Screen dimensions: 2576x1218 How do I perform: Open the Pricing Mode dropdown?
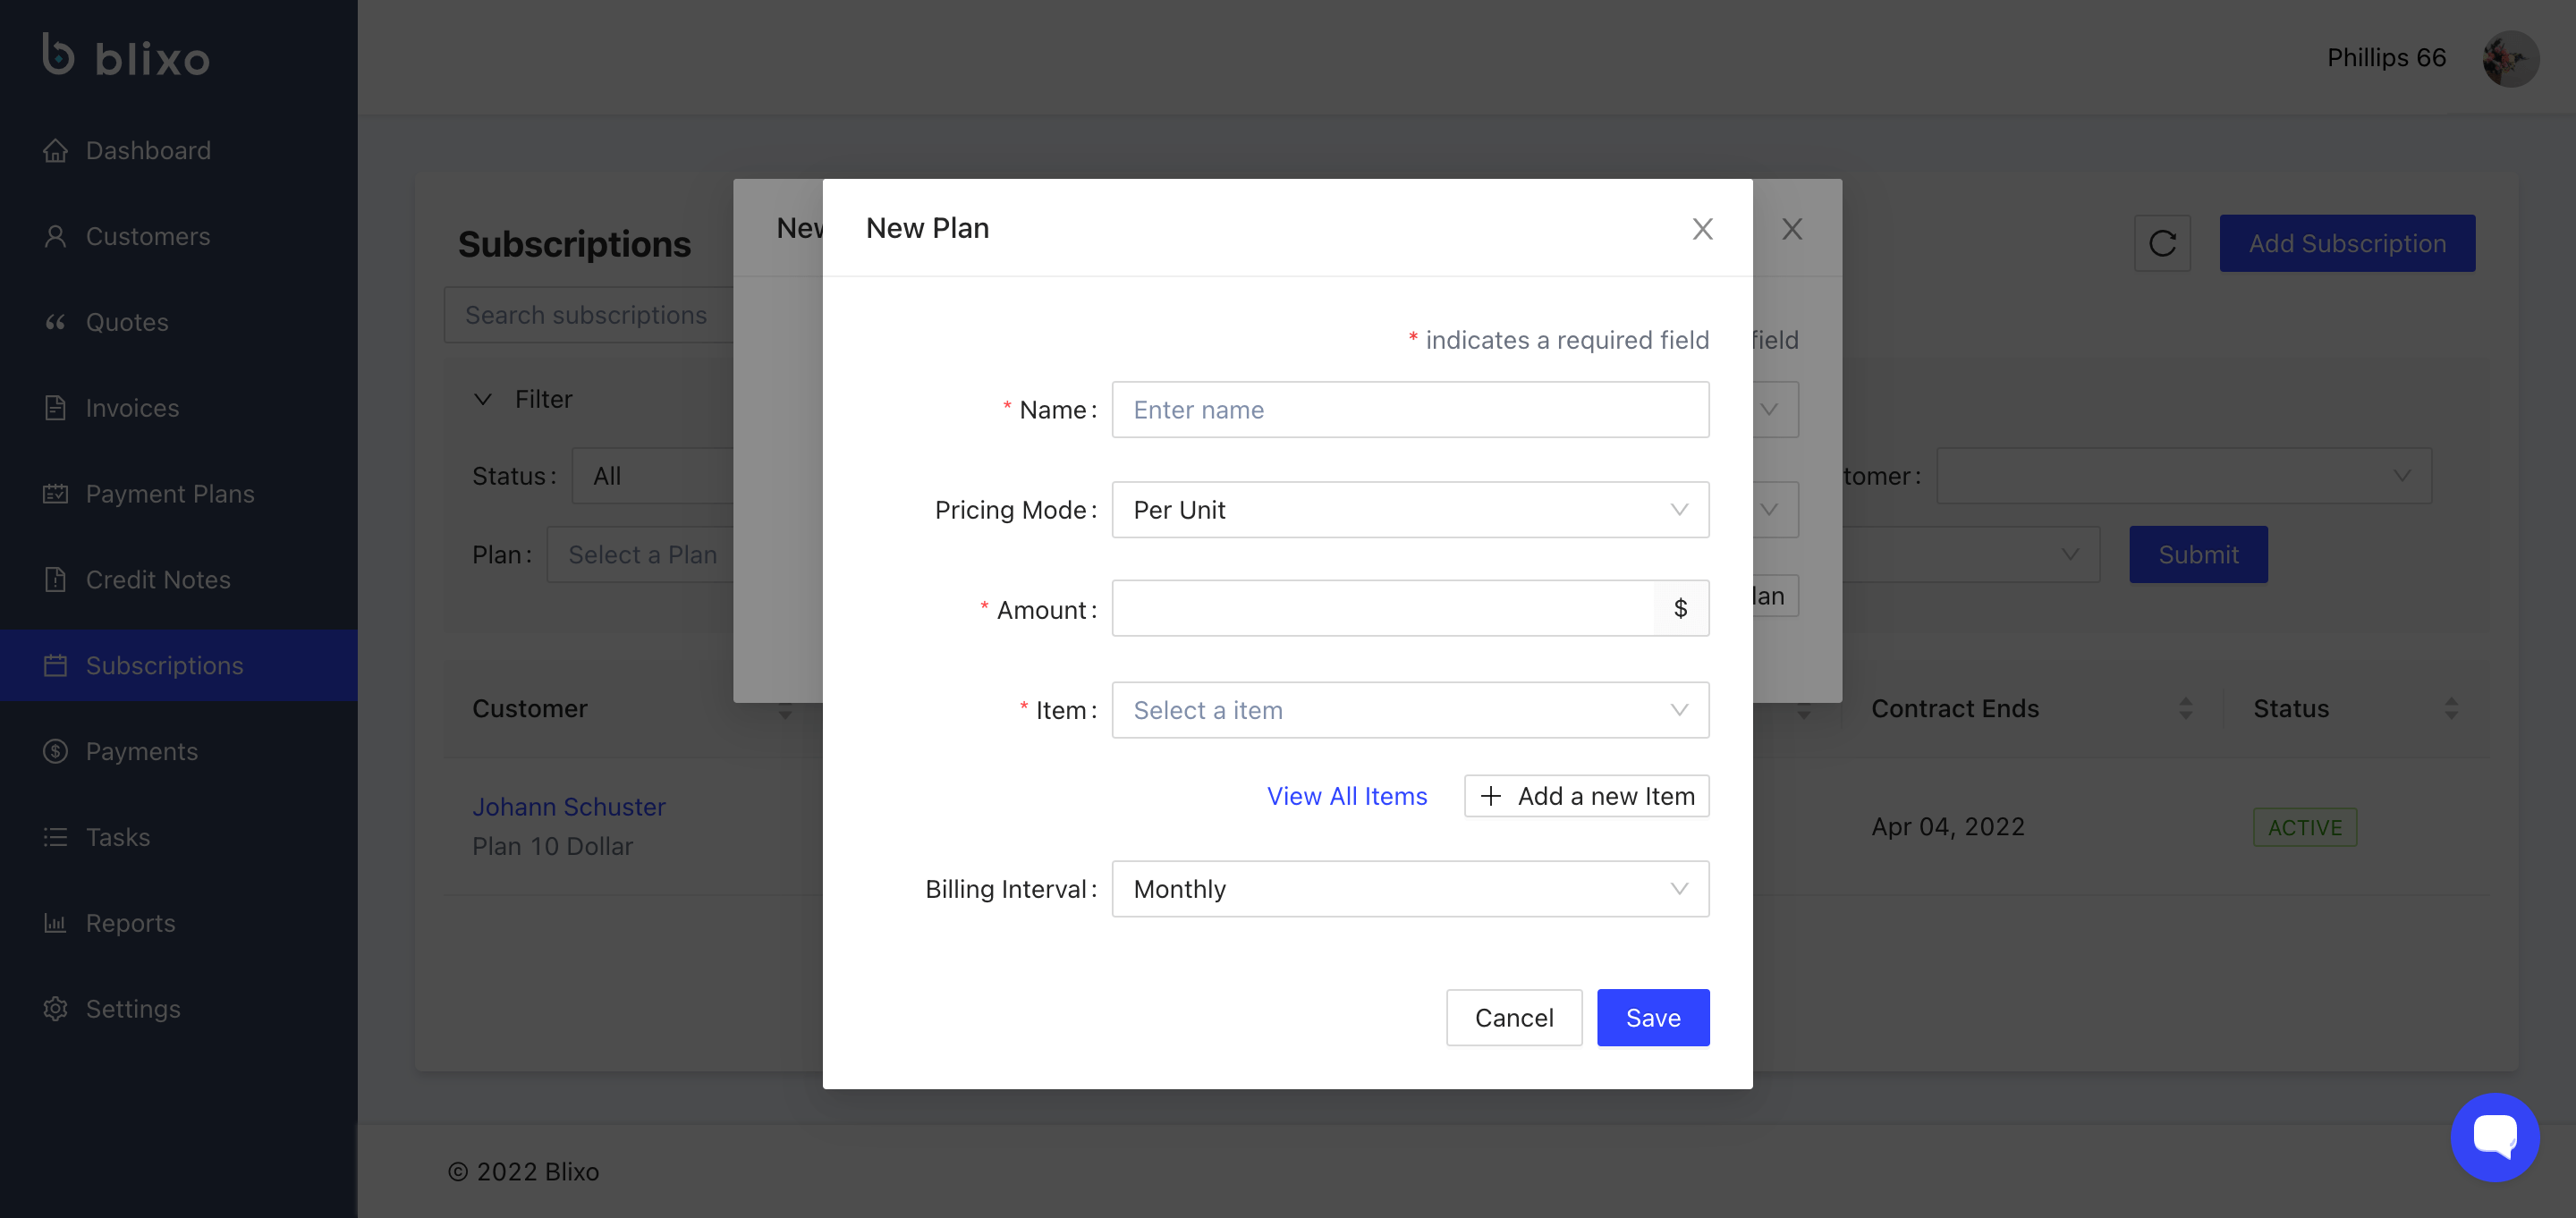coord(1409,510)
